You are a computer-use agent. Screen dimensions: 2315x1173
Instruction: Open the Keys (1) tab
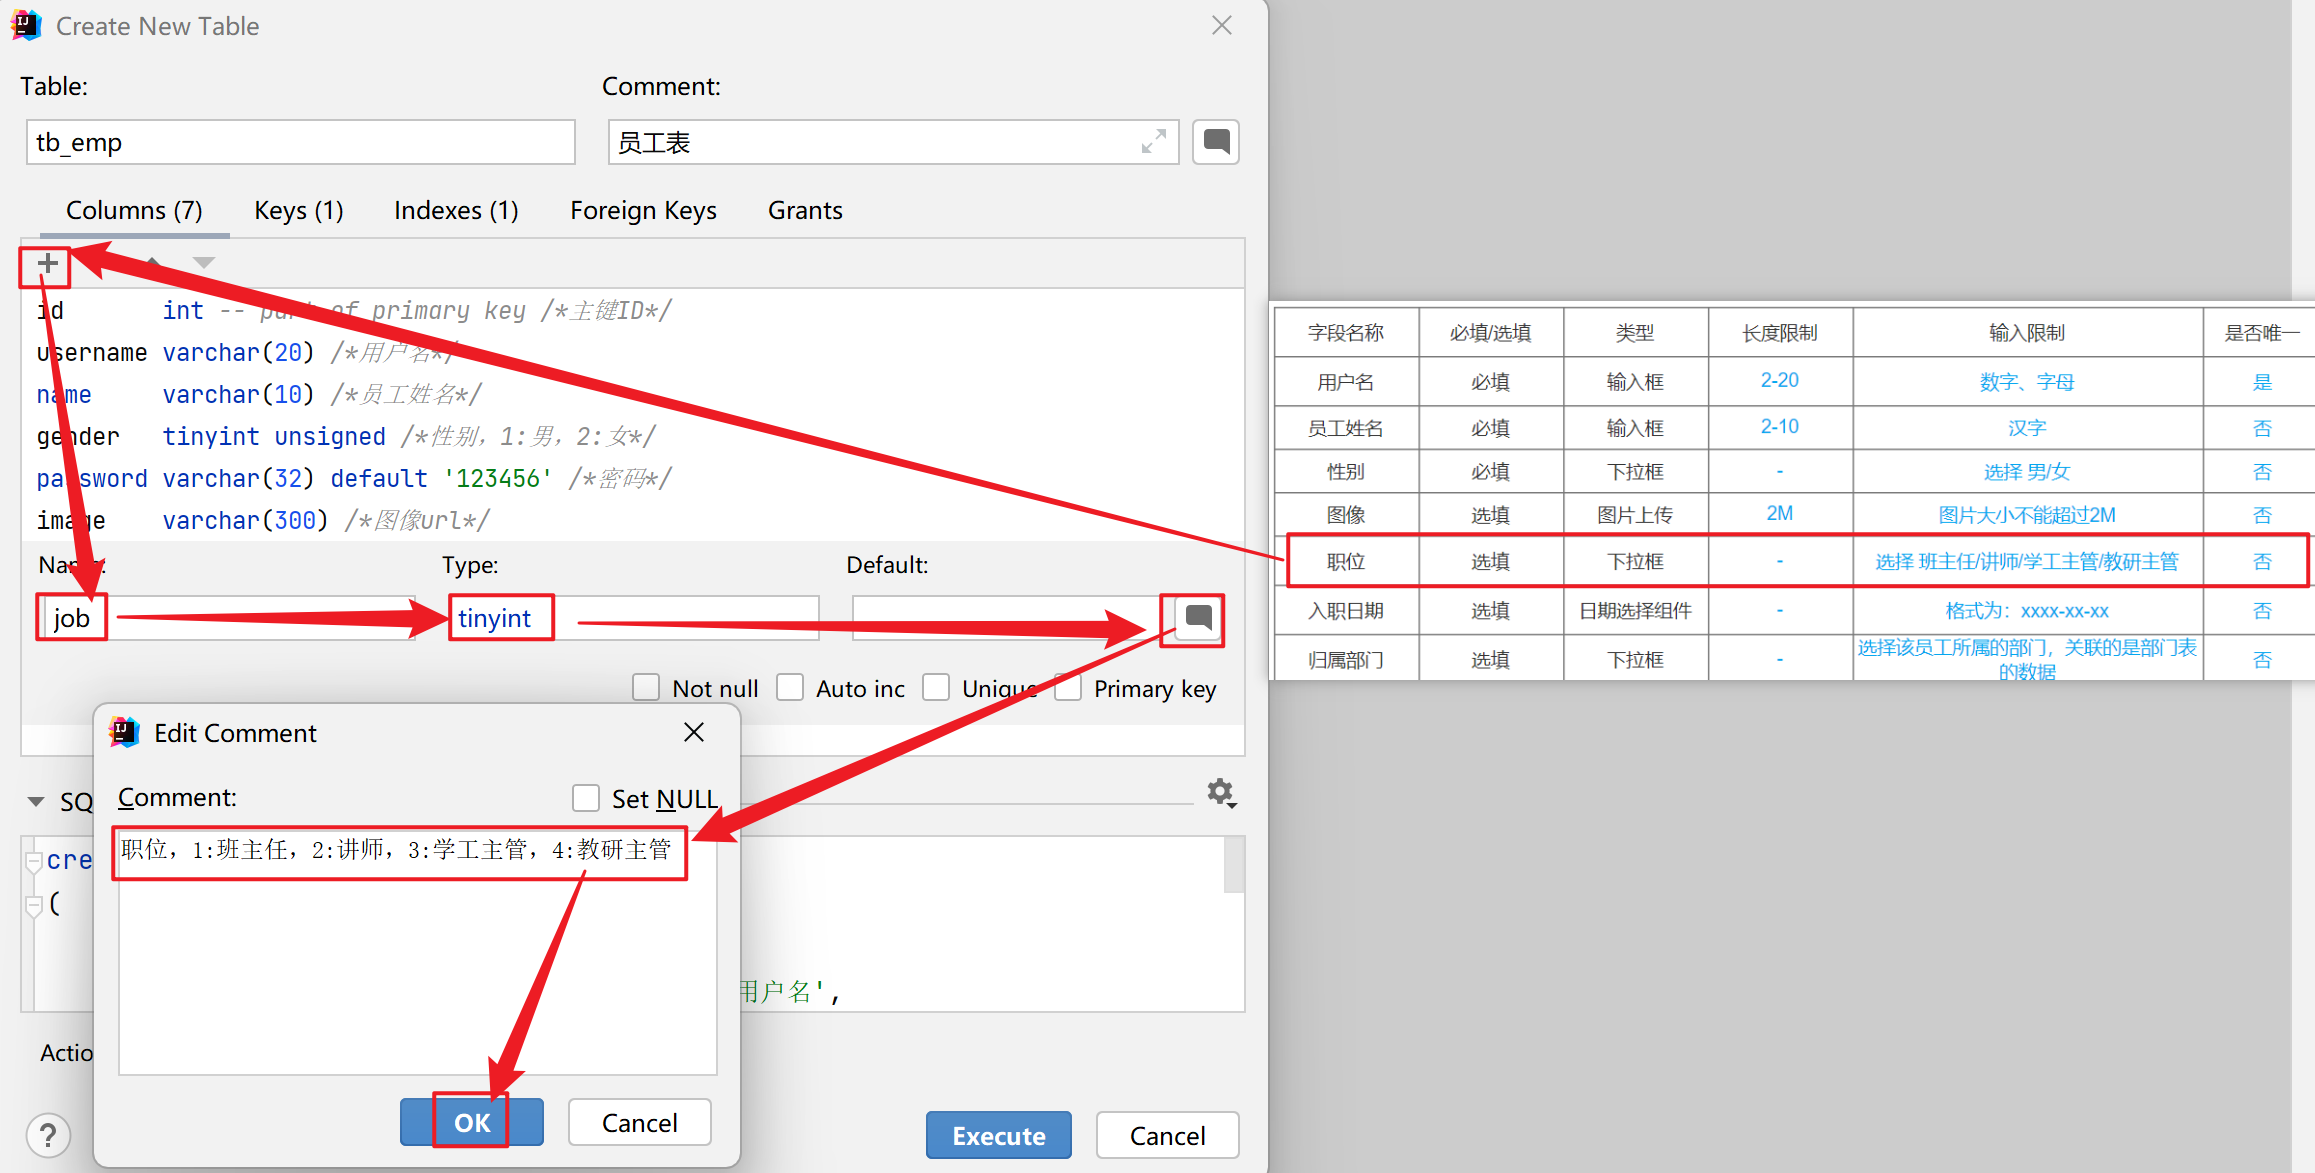(299, 211)
